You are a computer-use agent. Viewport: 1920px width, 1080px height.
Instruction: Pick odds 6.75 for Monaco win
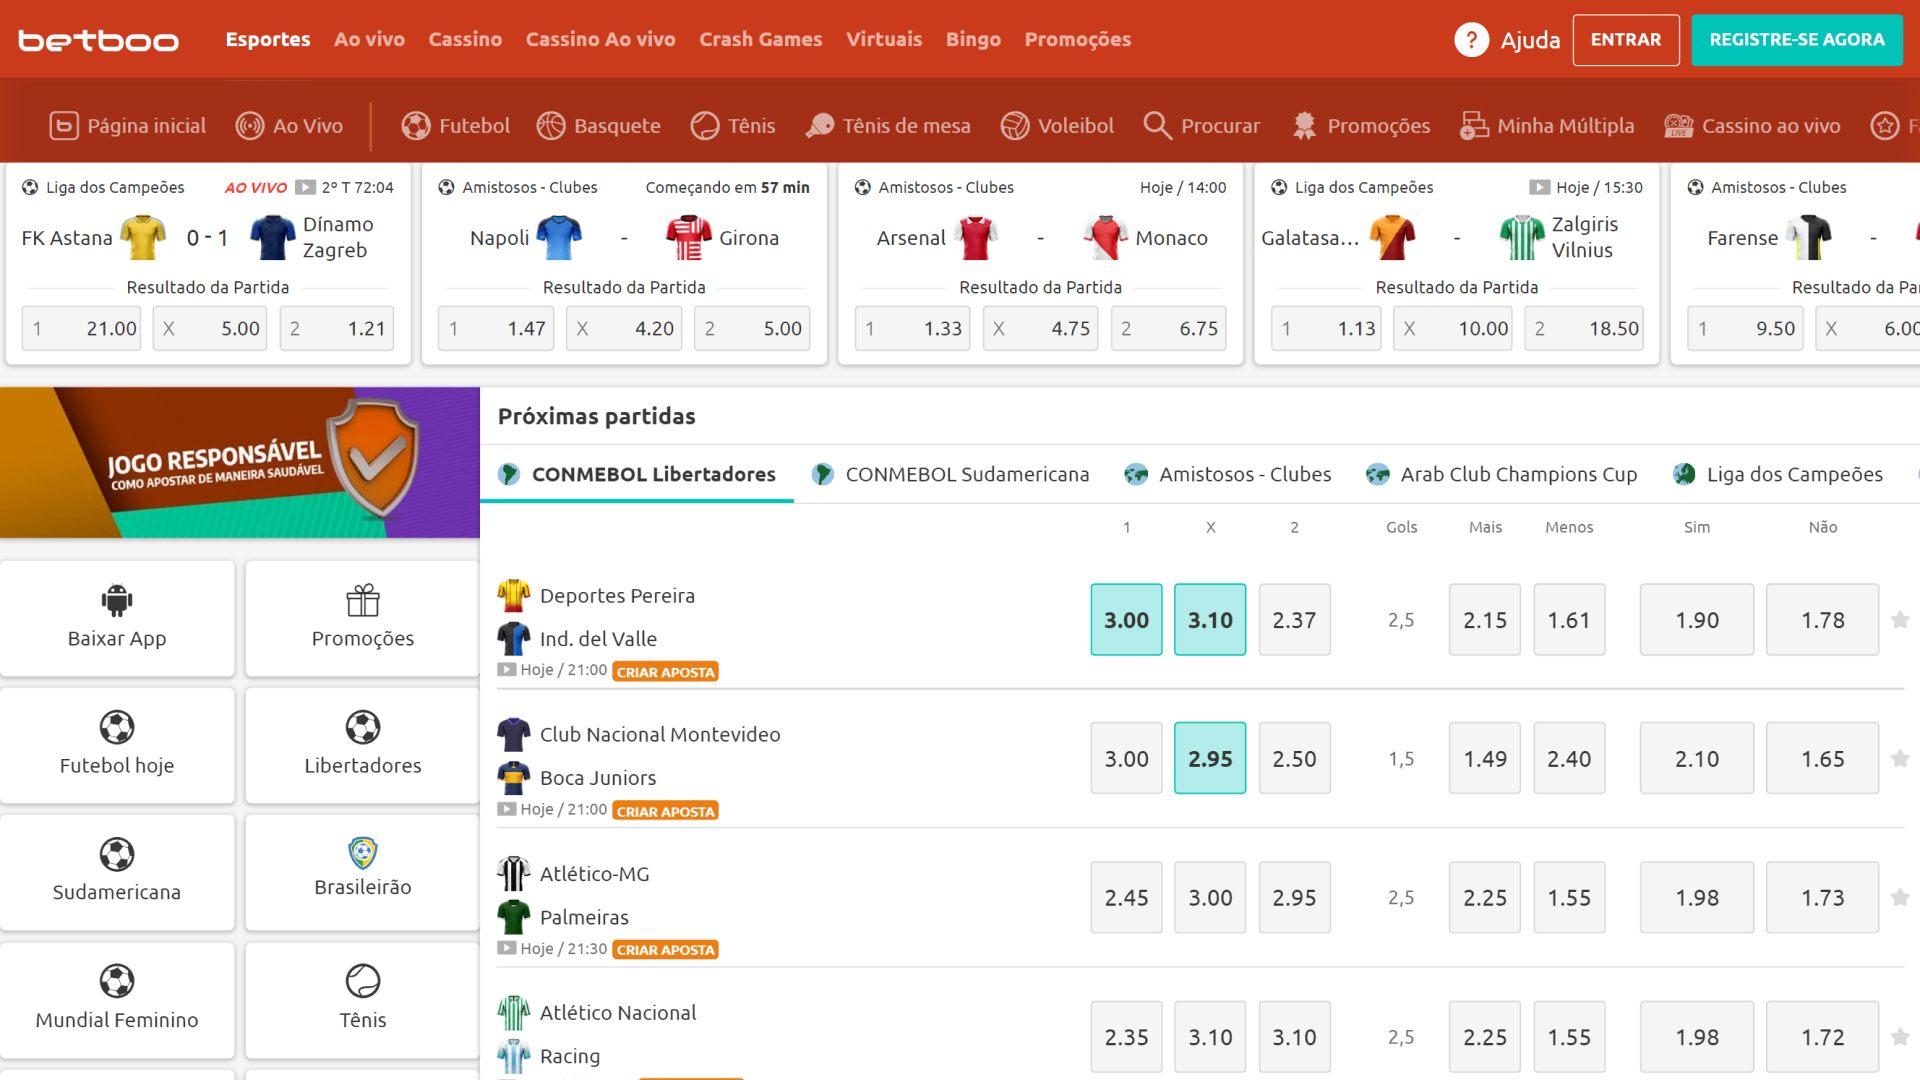[x=1169, y=328]
